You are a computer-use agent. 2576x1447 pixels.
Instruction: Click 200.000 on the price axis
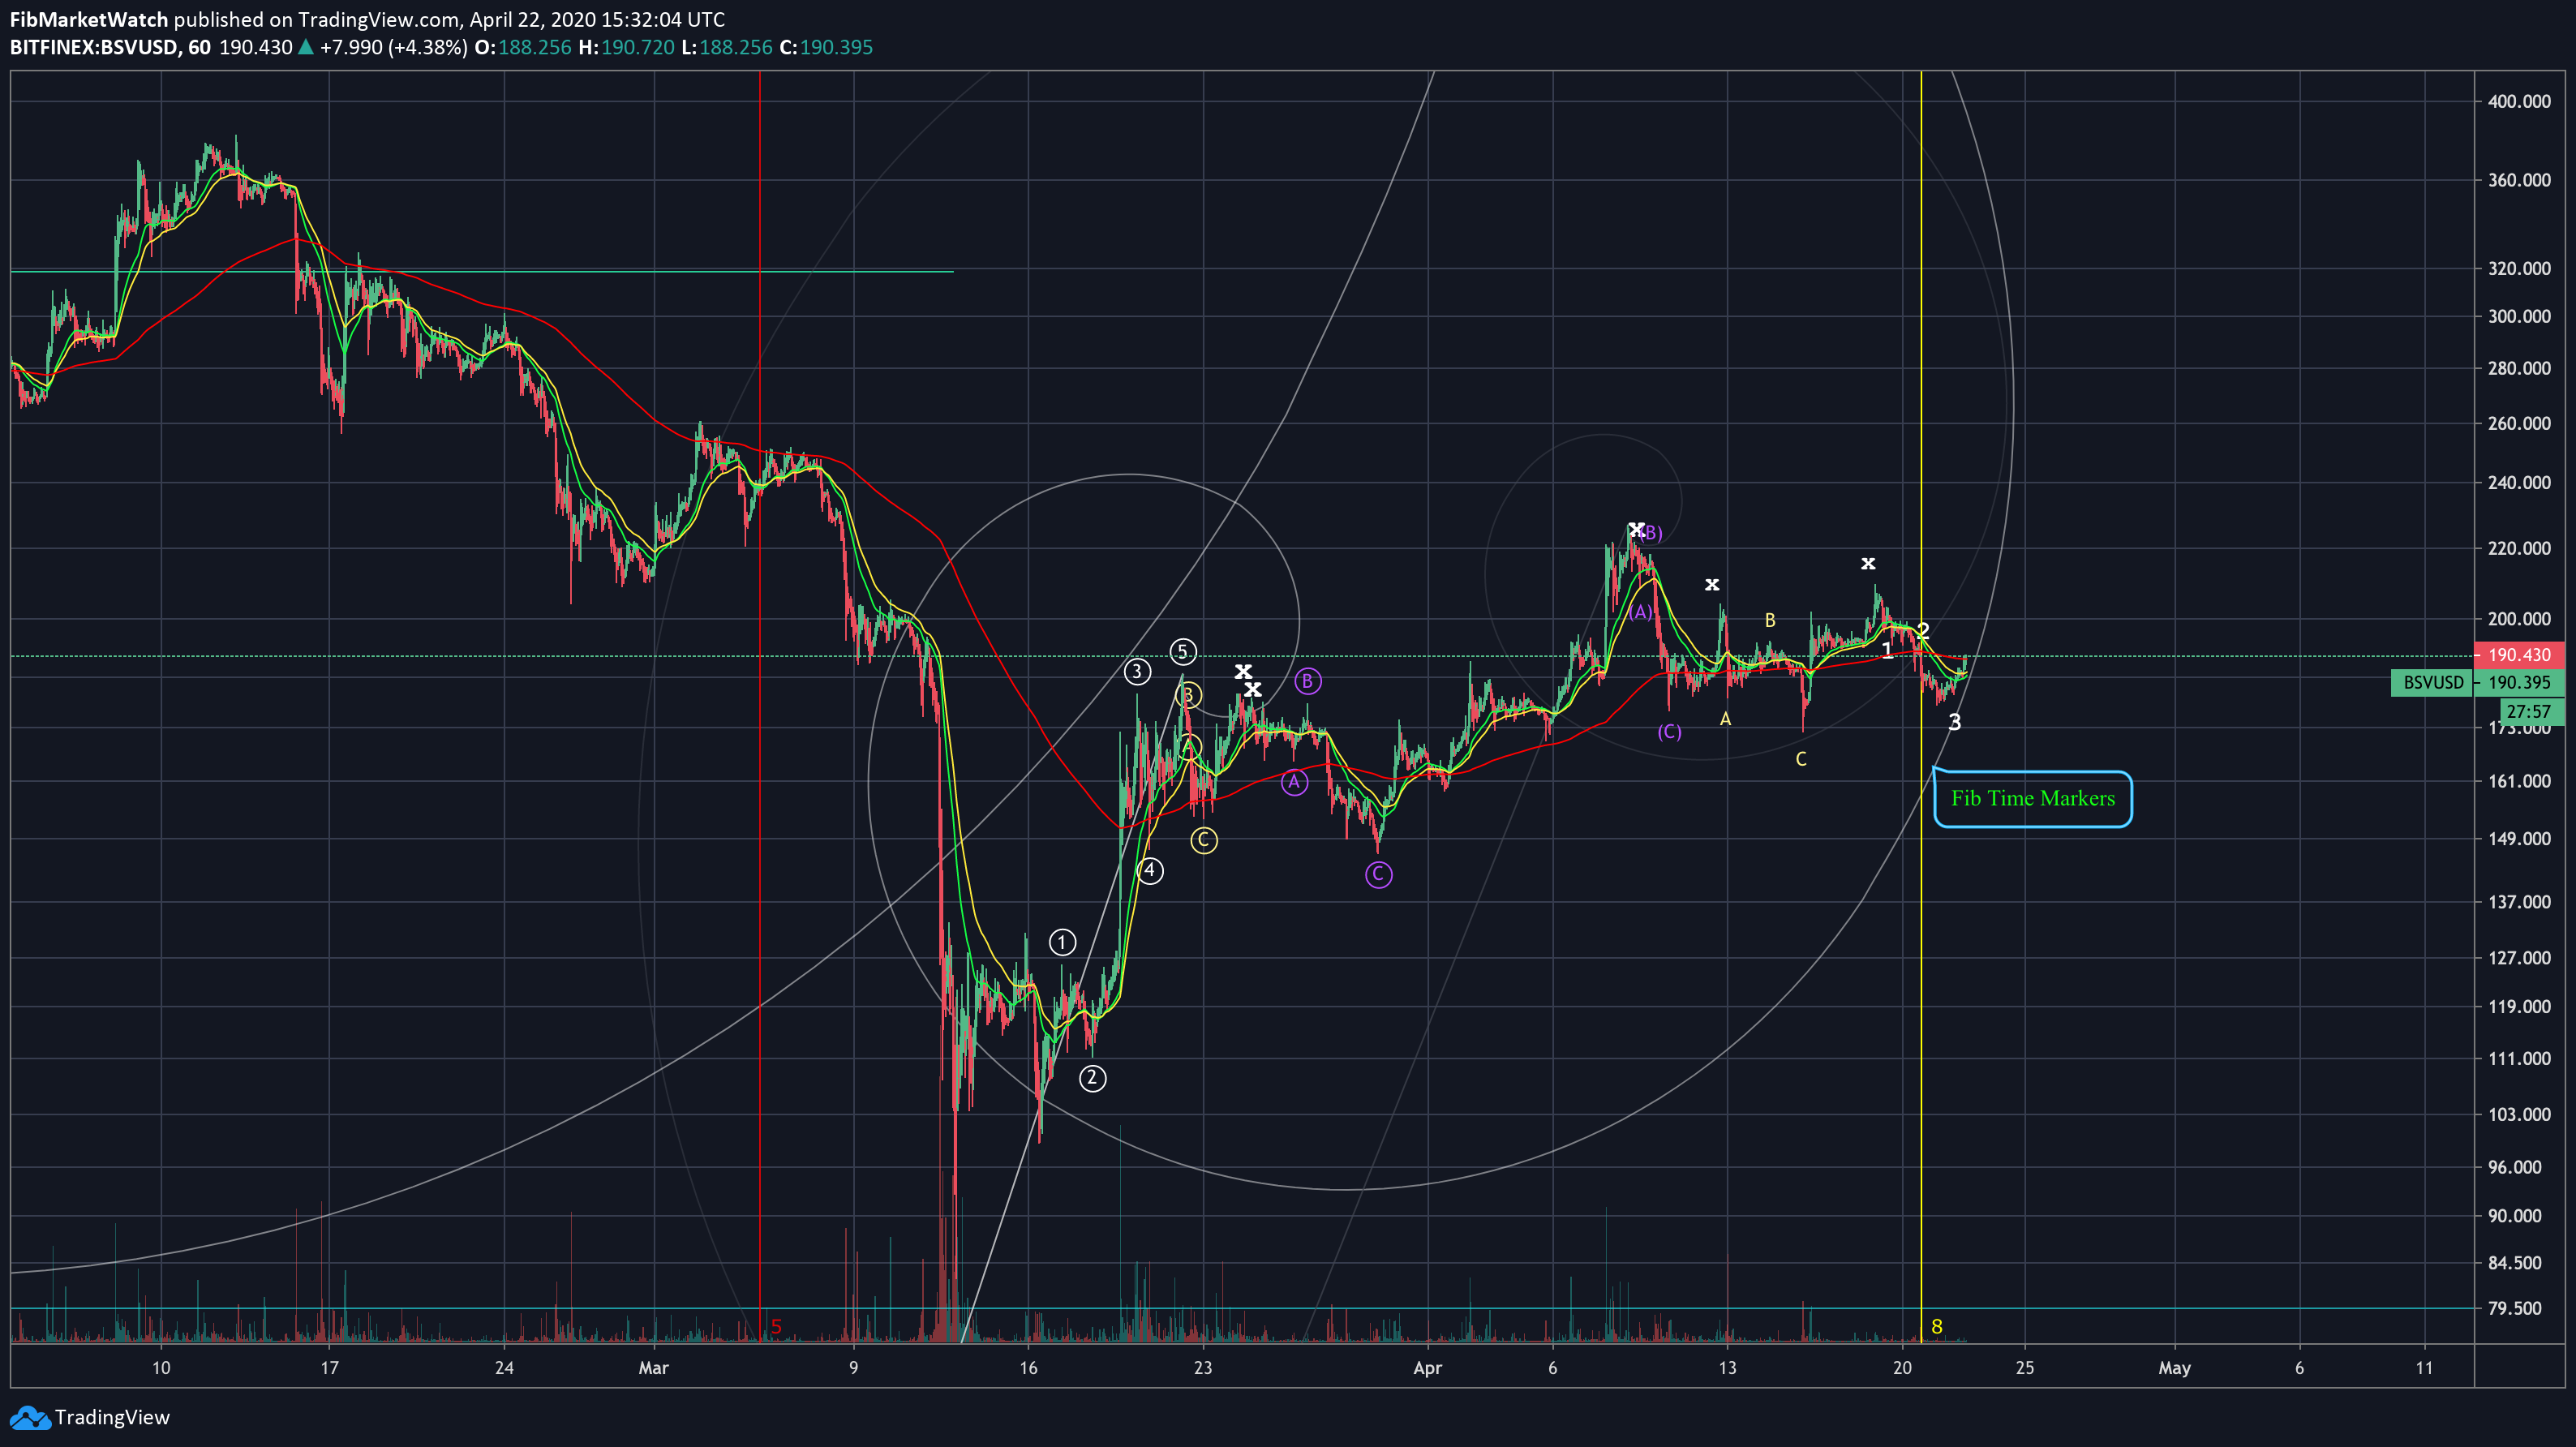(x=2519, y=619)
